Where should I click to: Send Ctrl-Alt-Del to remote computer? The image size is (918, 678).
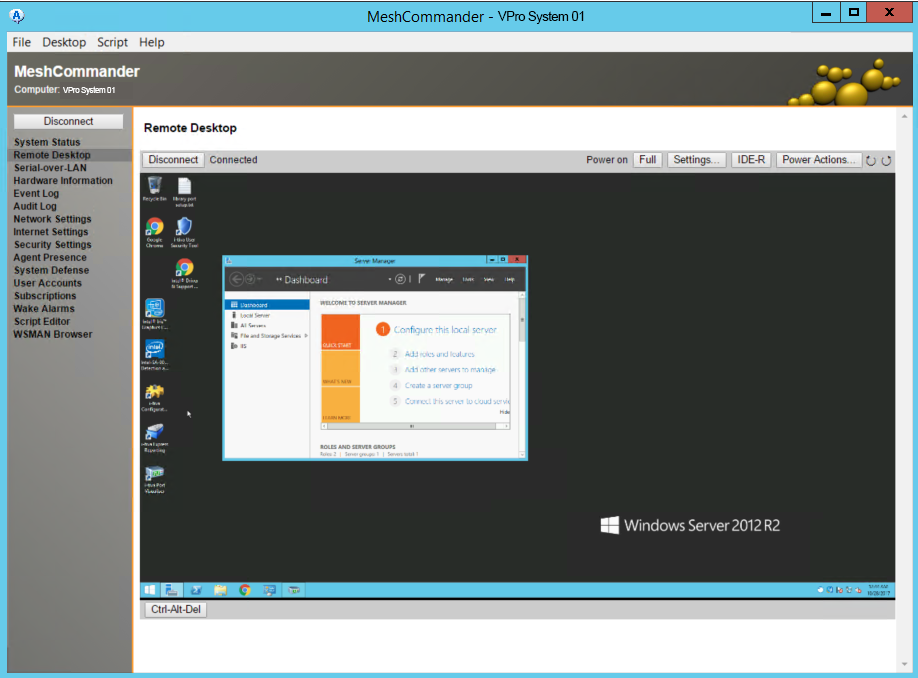pyautogui.click(x=176, y=609)
